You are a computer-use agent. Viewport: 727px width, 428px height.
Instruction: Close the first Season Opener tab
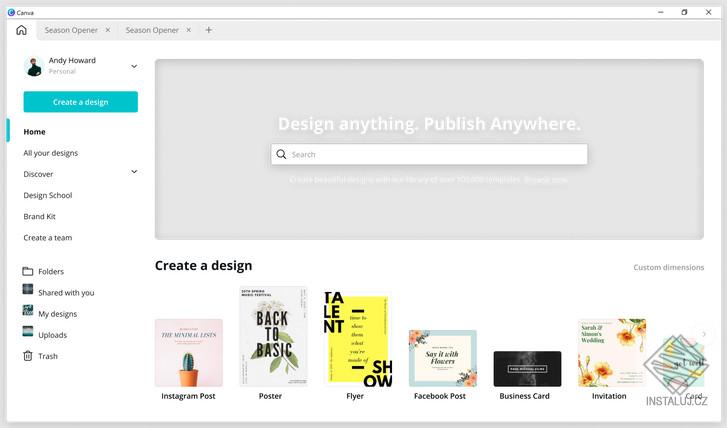(108, 30)
